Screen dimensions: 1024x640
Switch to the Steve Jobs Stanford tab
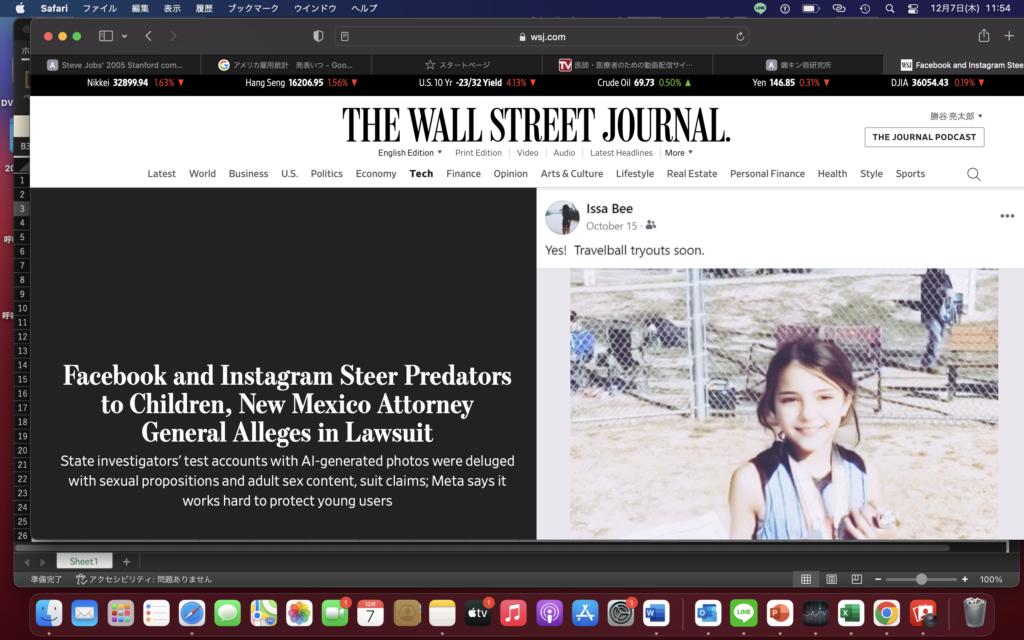tap(115, 65)
